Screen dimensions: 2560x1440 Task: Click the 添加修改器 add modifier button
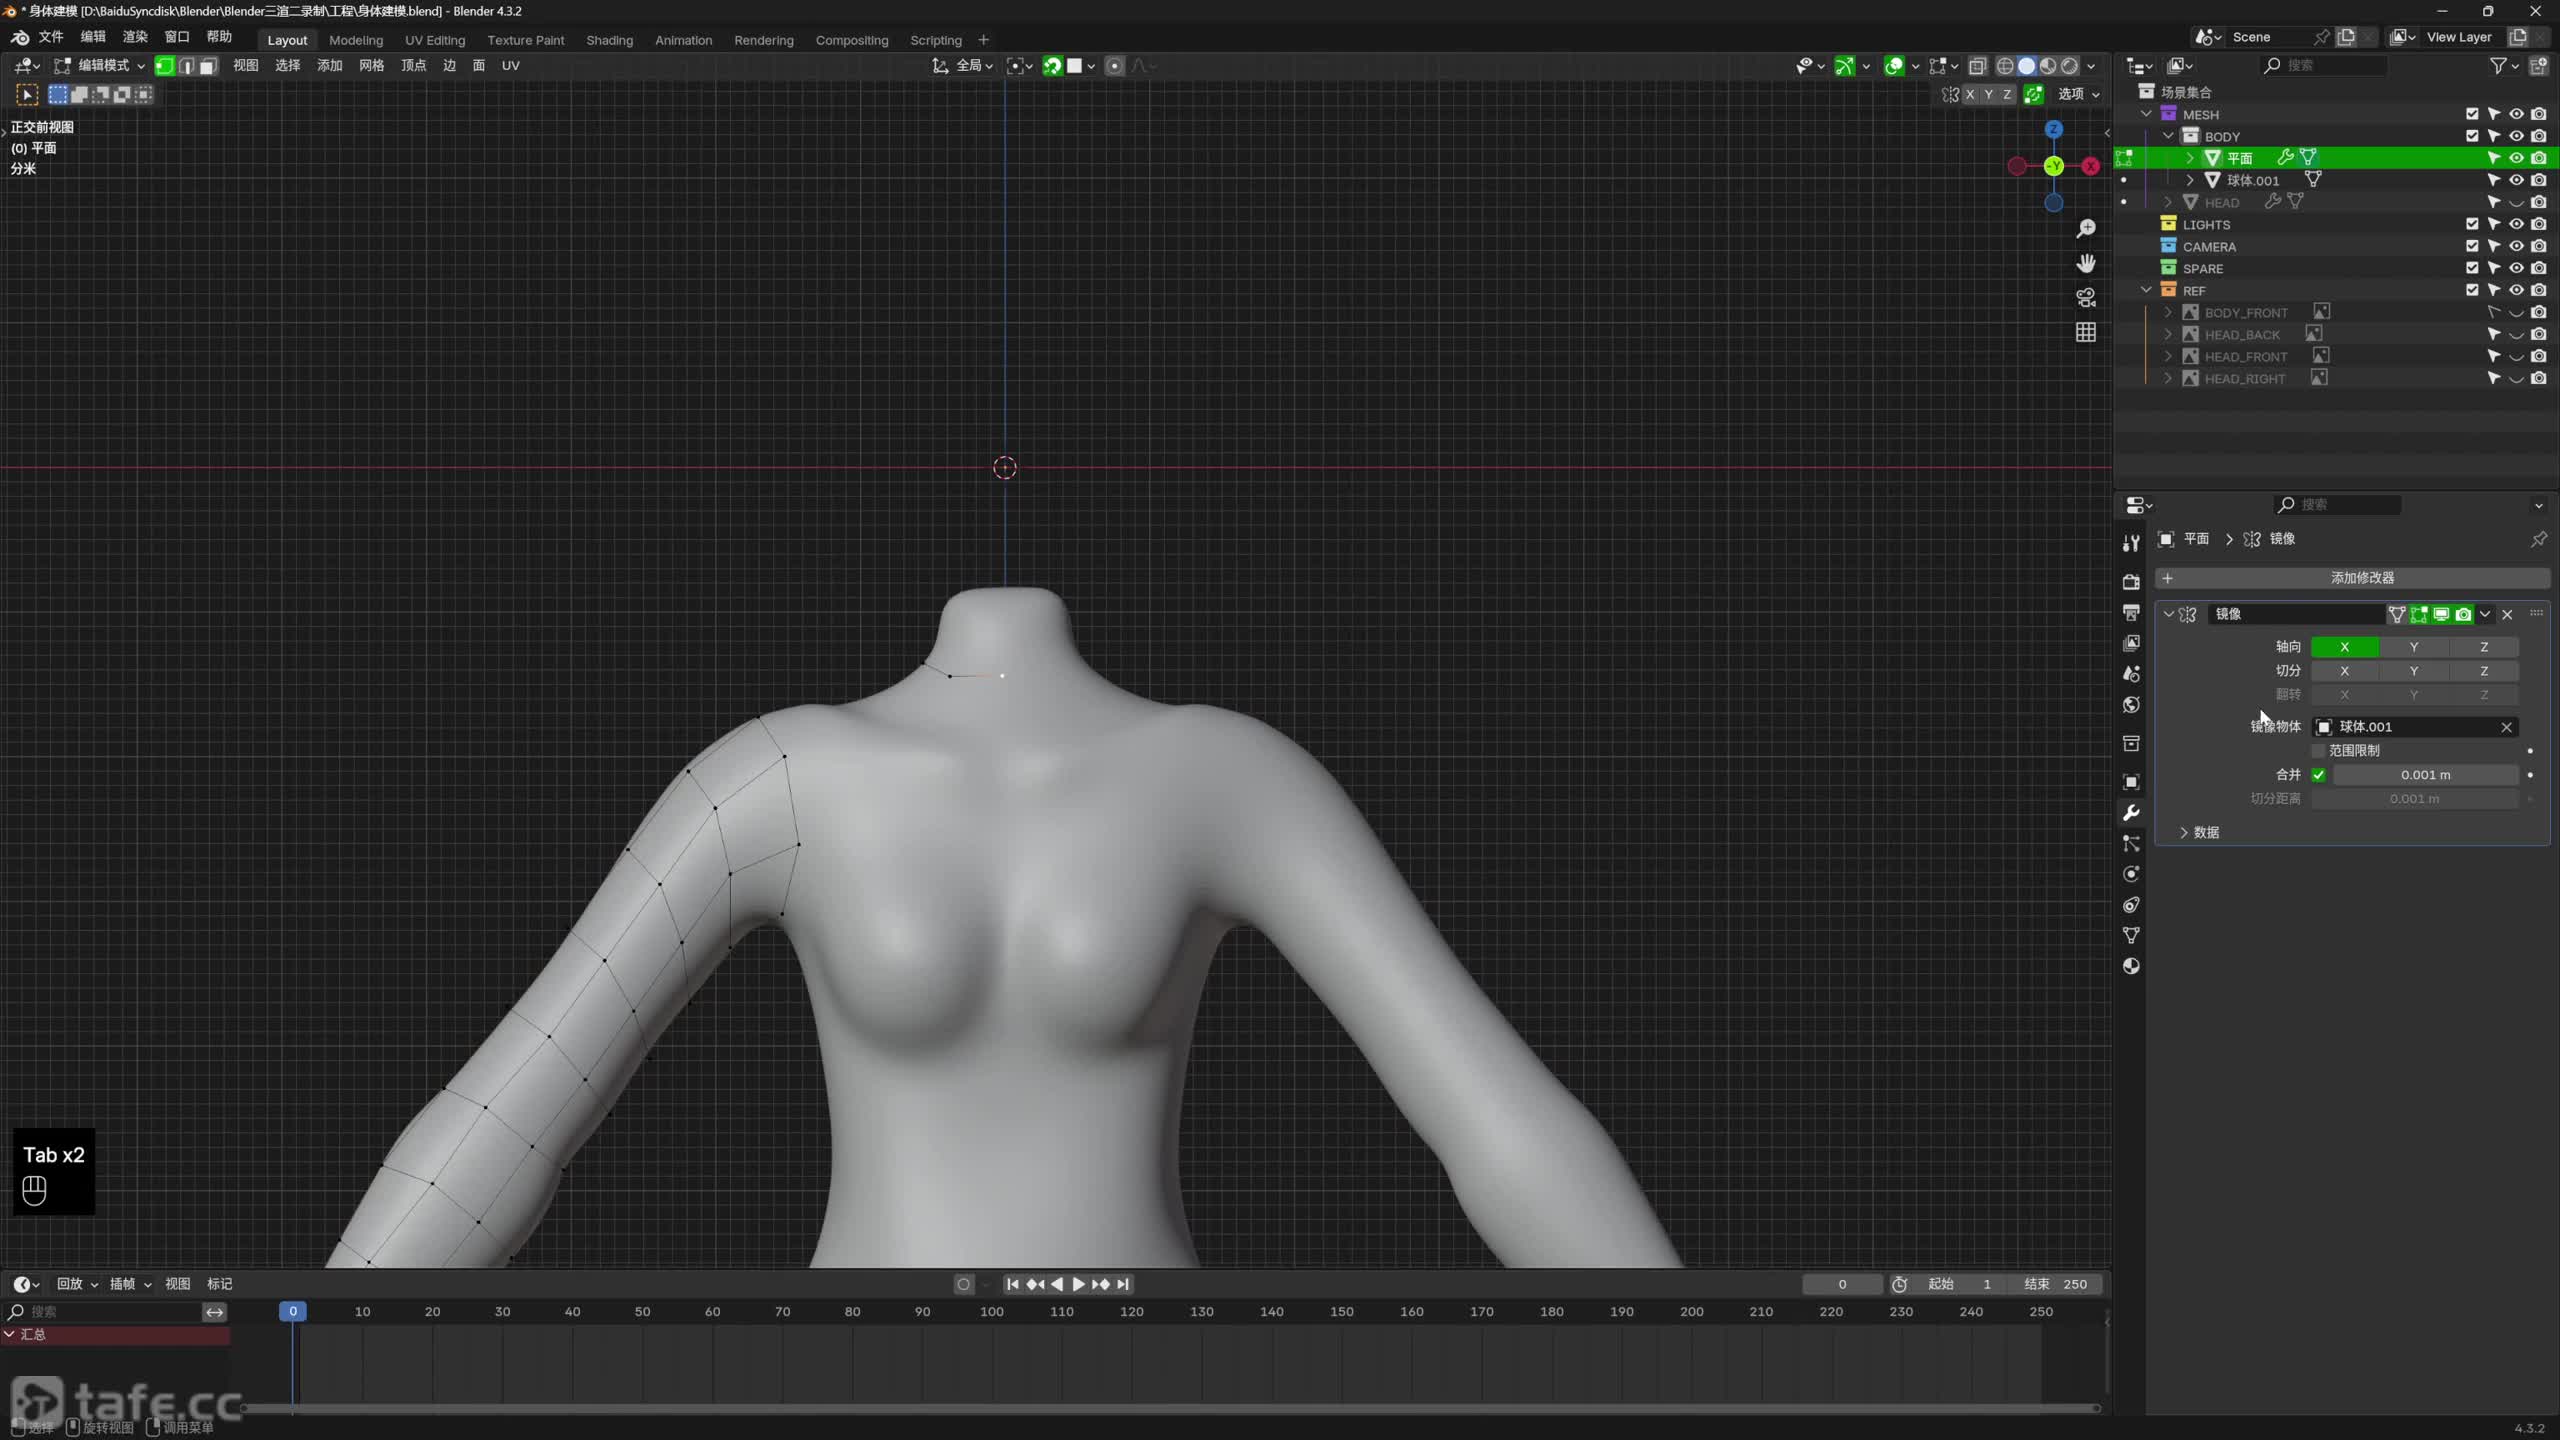pos(2352,578)
